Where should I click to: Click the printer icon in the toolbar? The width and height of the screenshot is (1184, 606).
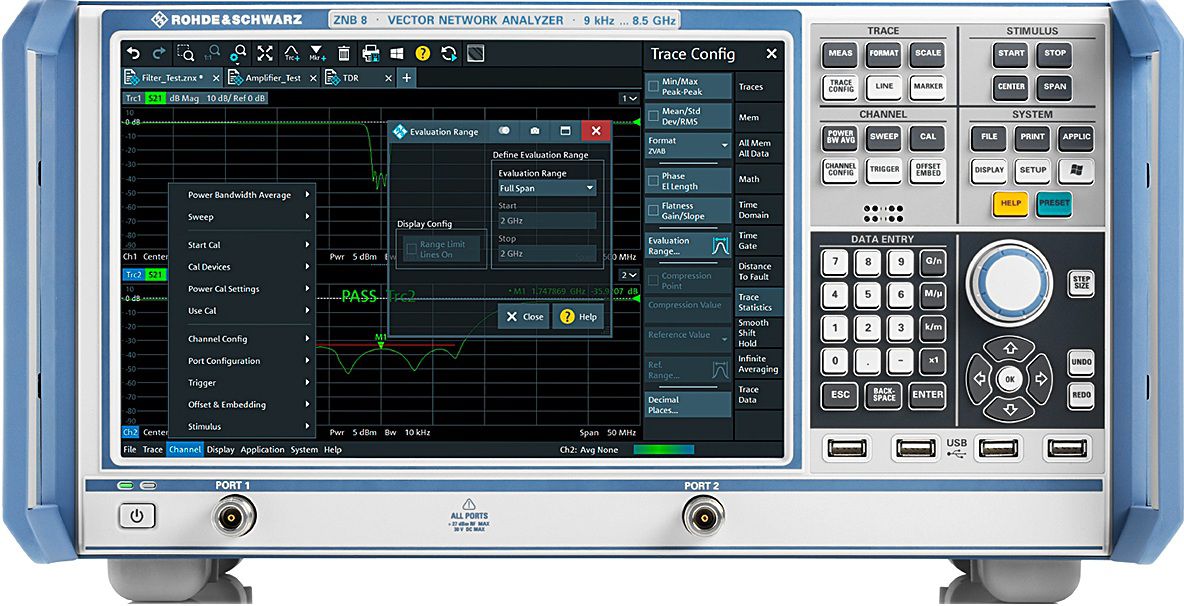click(x=370, y=53)
